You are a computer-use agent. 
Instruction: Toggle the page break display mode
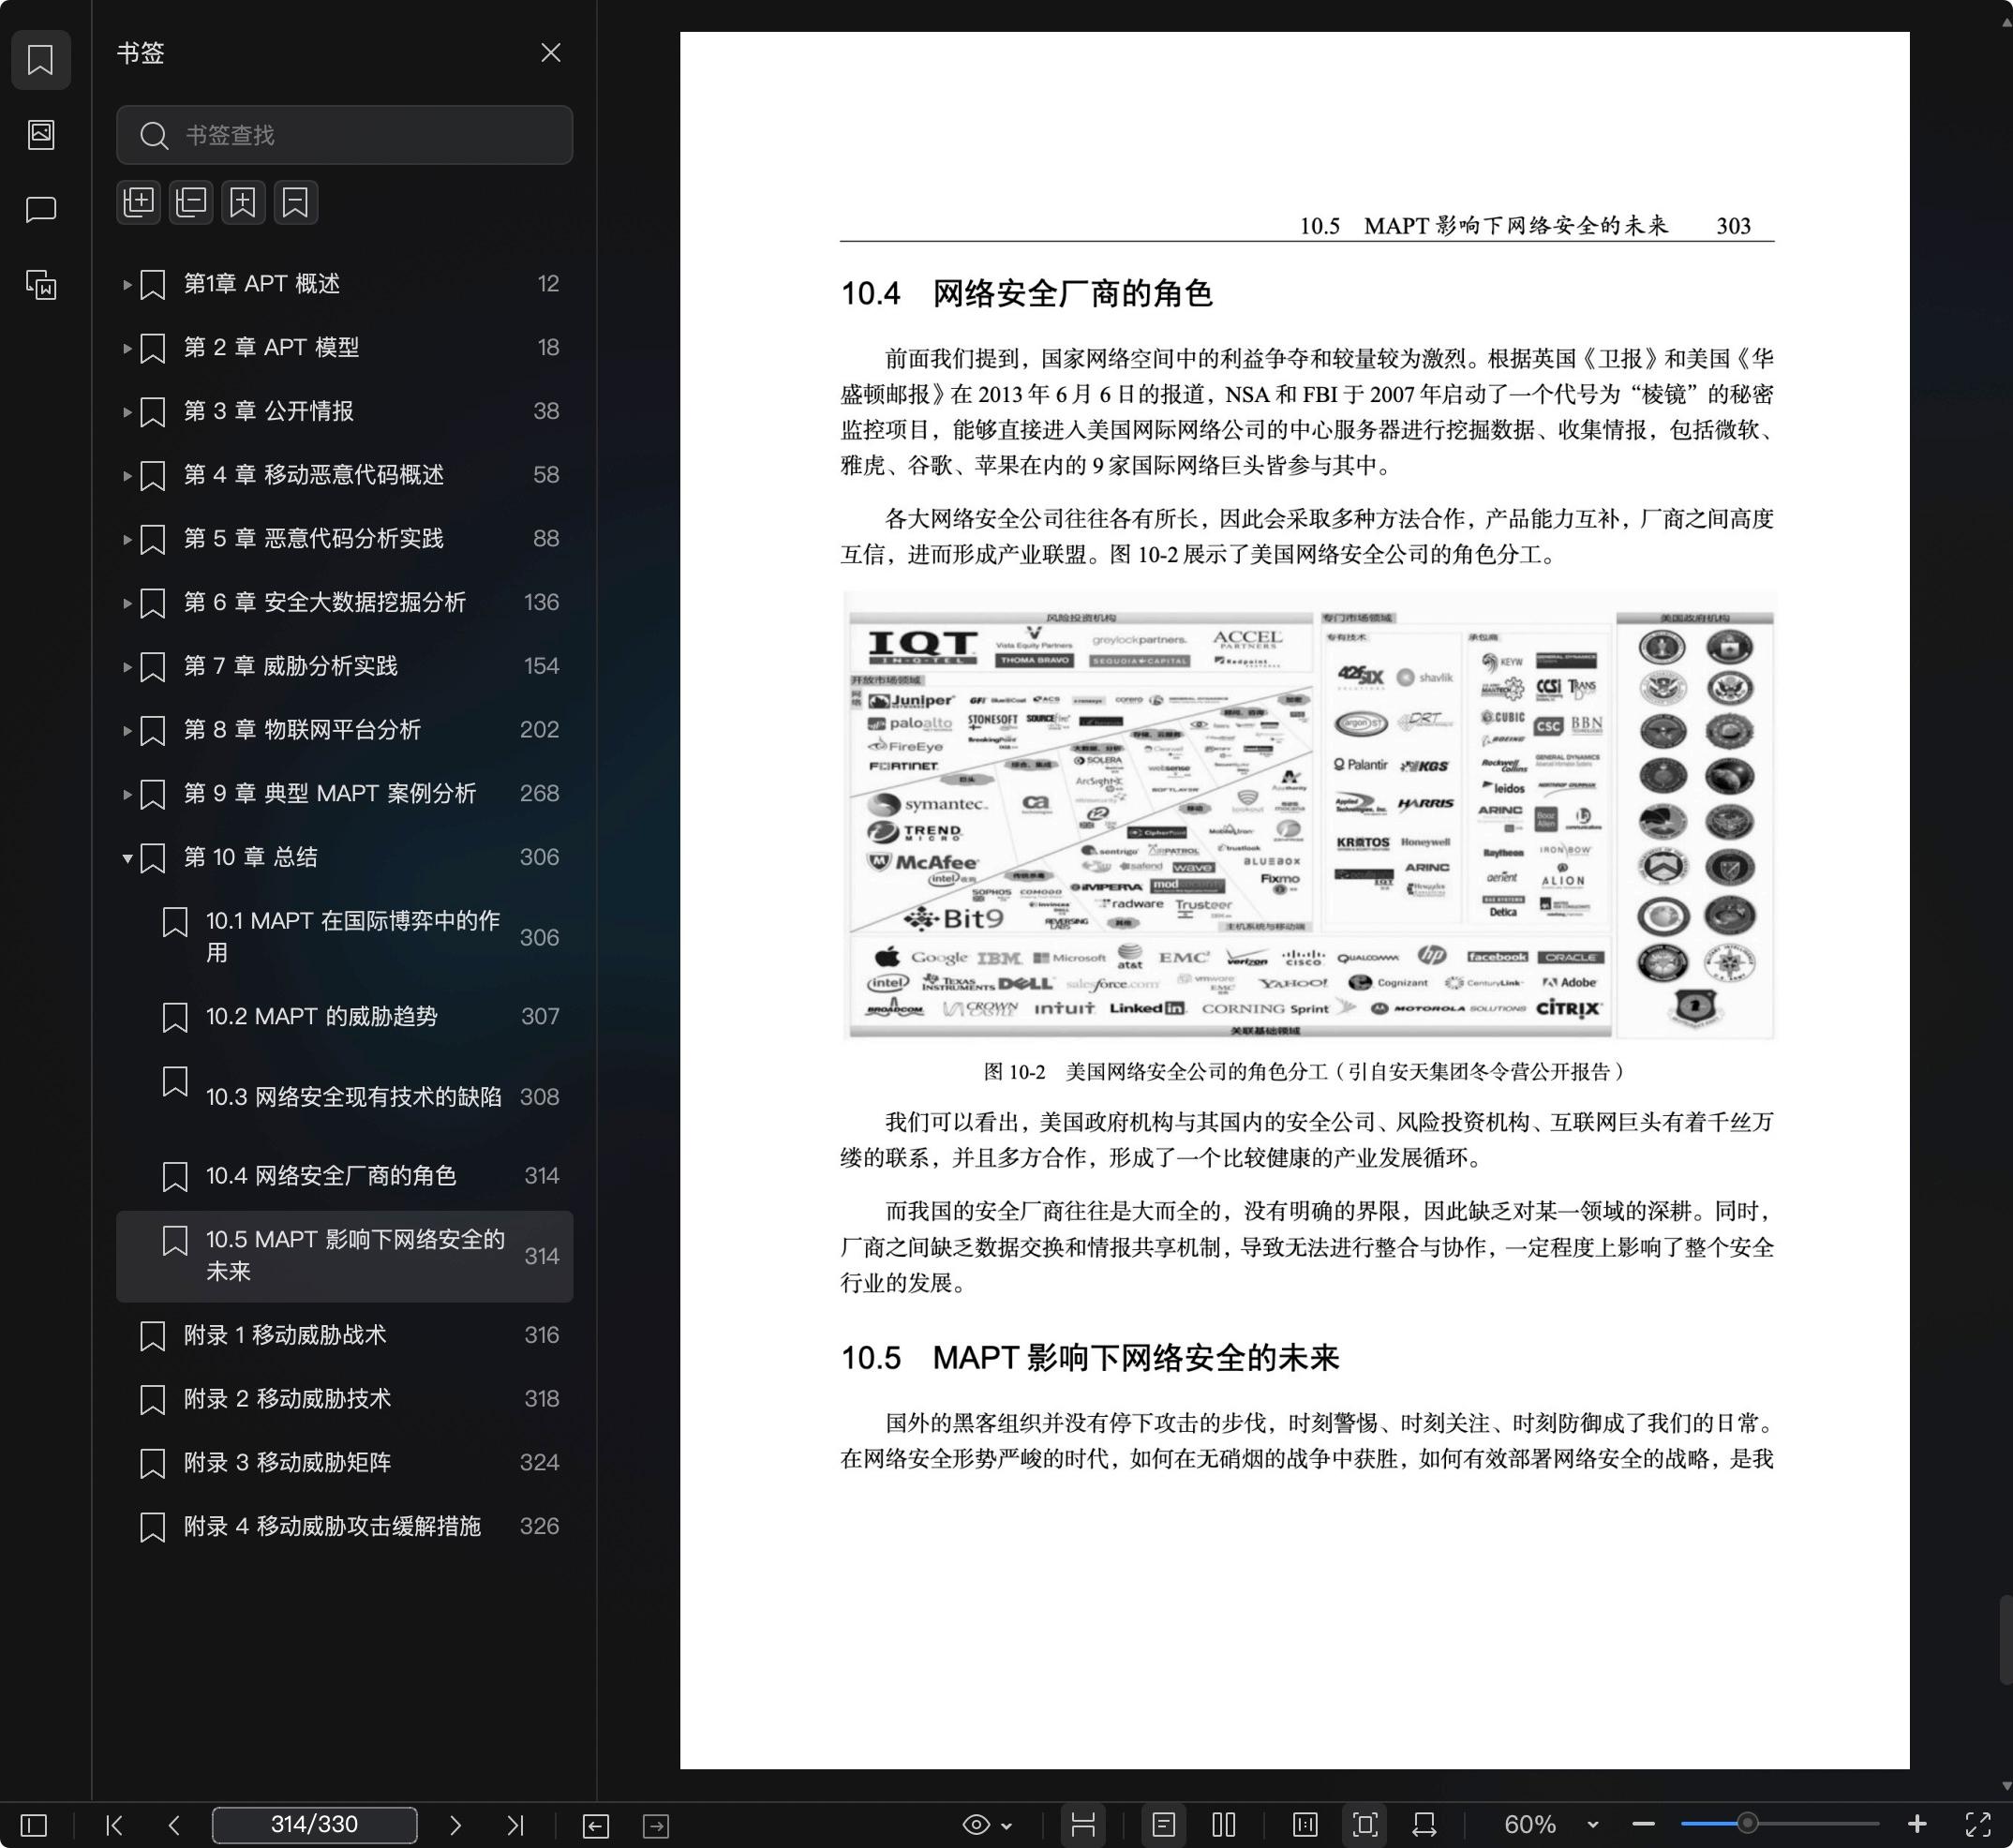1083,1825
